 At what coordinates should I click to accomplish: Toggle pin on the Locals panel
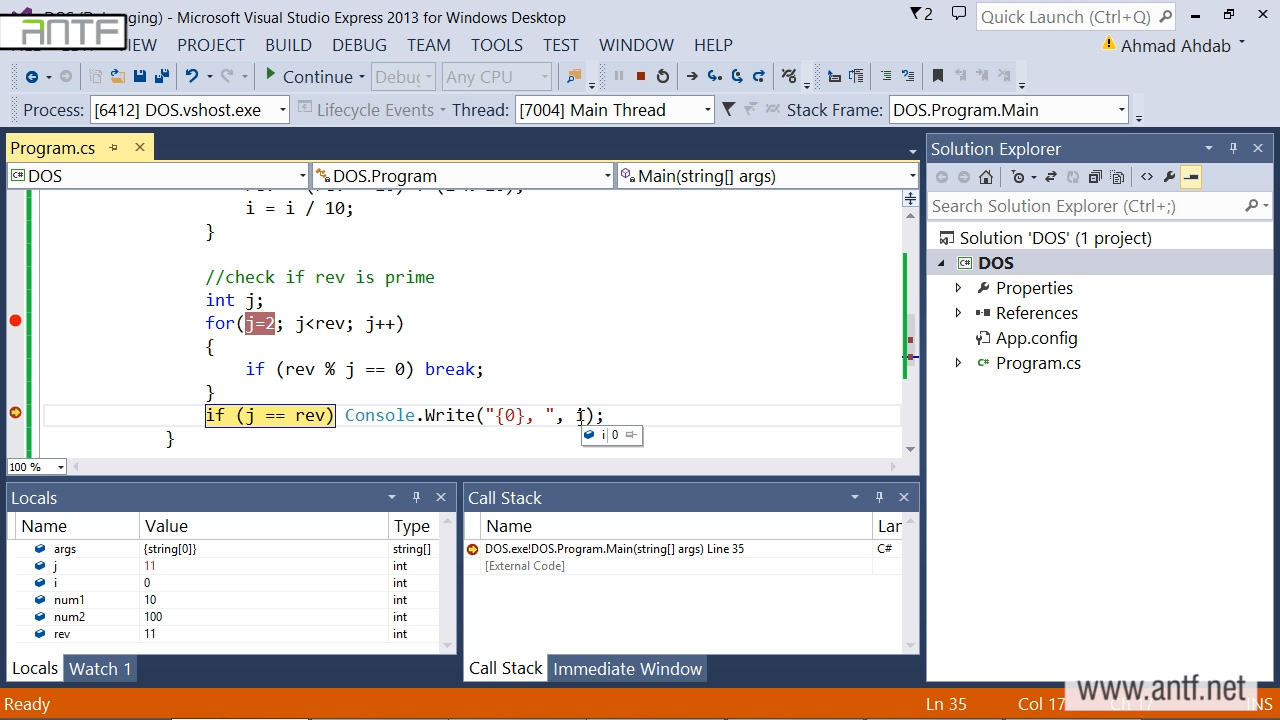416,497
